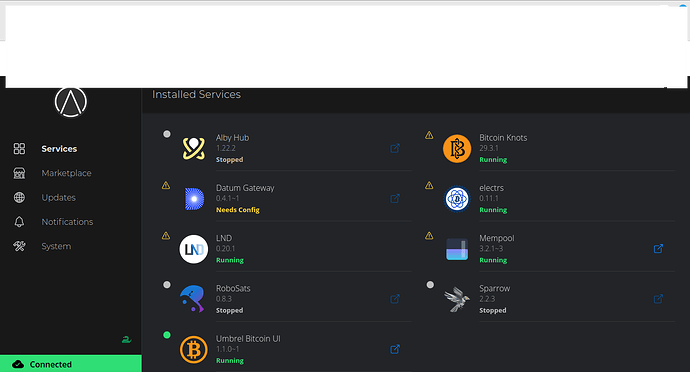
Task: Launch Sparrow external link icon
Action: pyautogui.click(x=658, y=299)
